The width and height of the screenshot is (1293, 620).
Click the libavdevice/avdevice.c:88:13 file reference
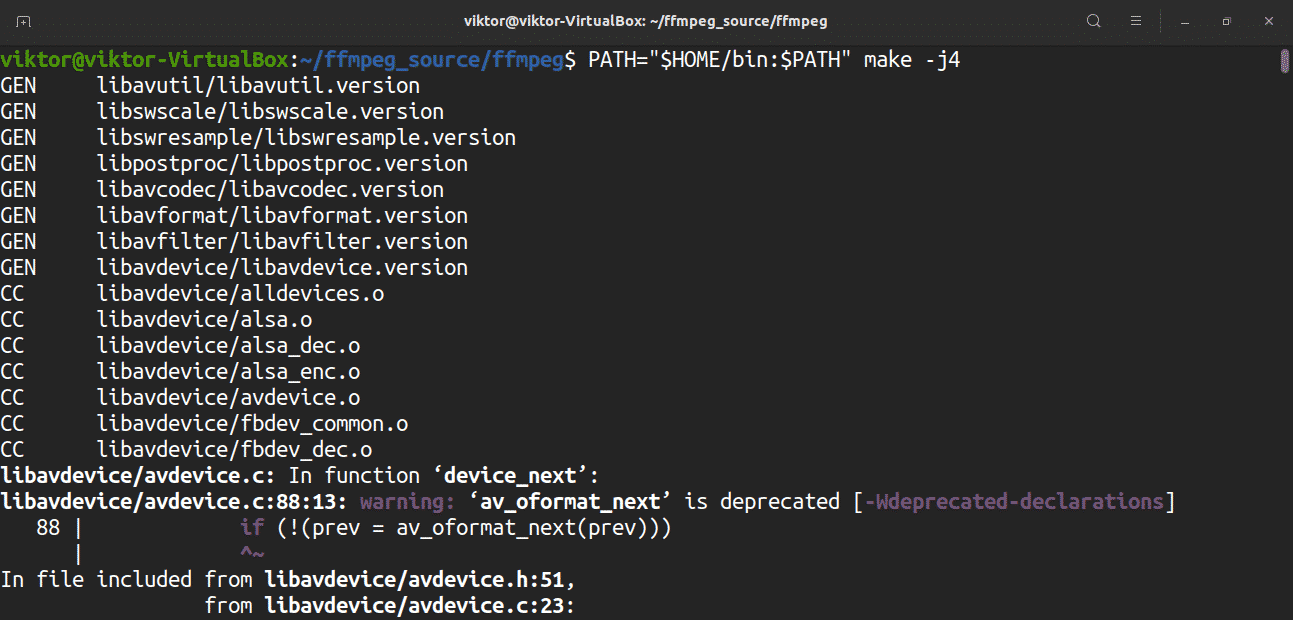coord(175,502)
